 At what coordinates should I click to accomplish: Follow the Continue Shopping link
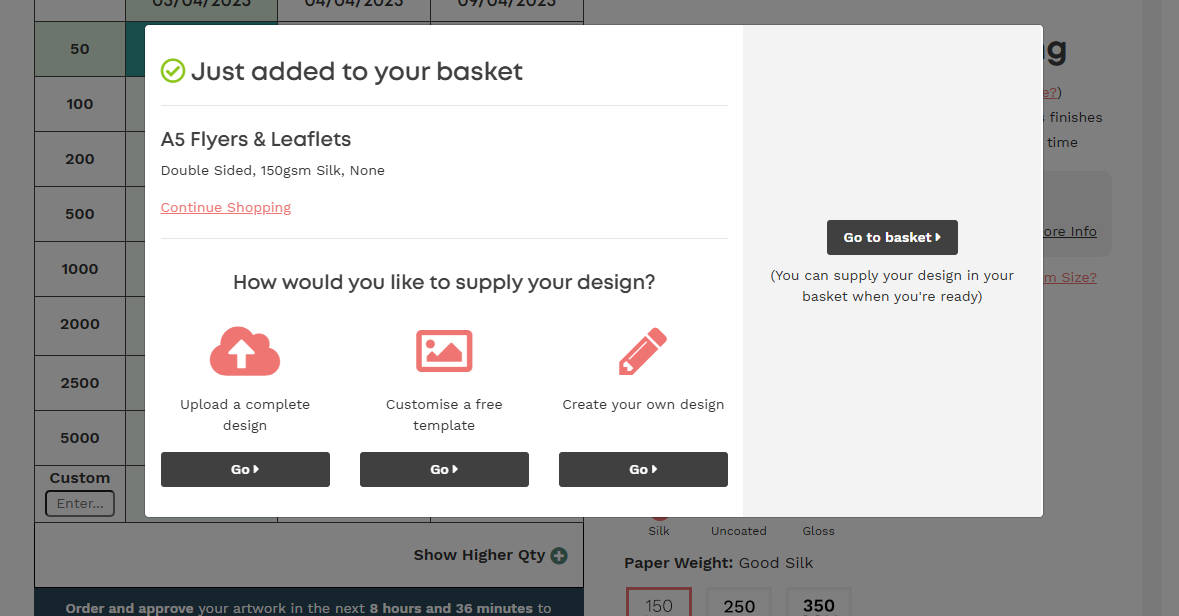226,207
